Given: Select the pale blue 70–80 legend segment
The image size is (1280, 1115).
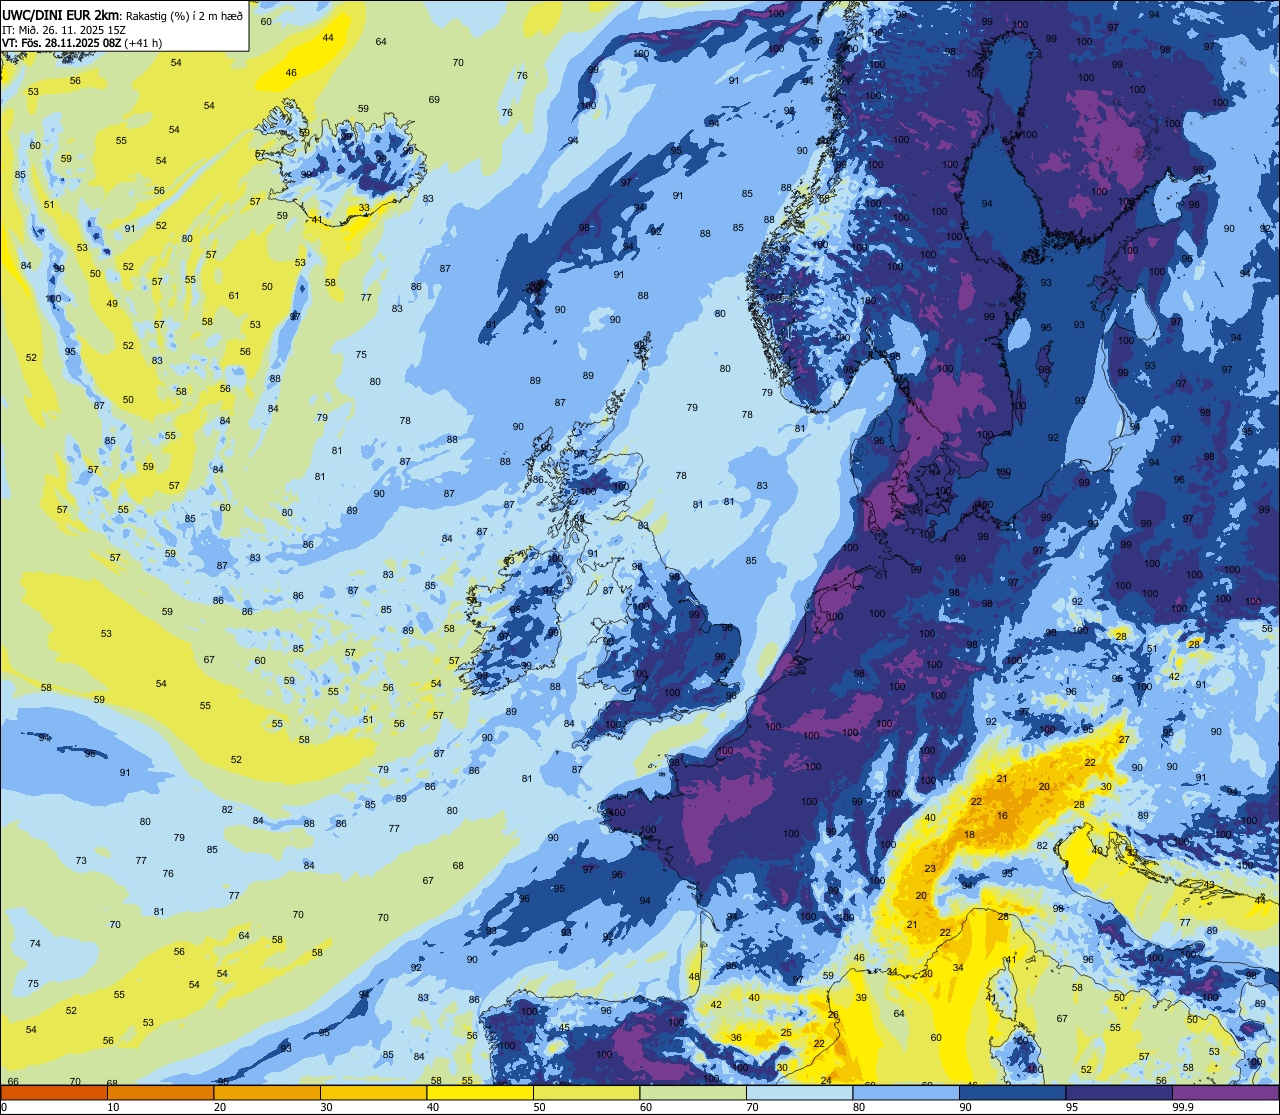Looking at the screenshot, I should point(800,1092).
